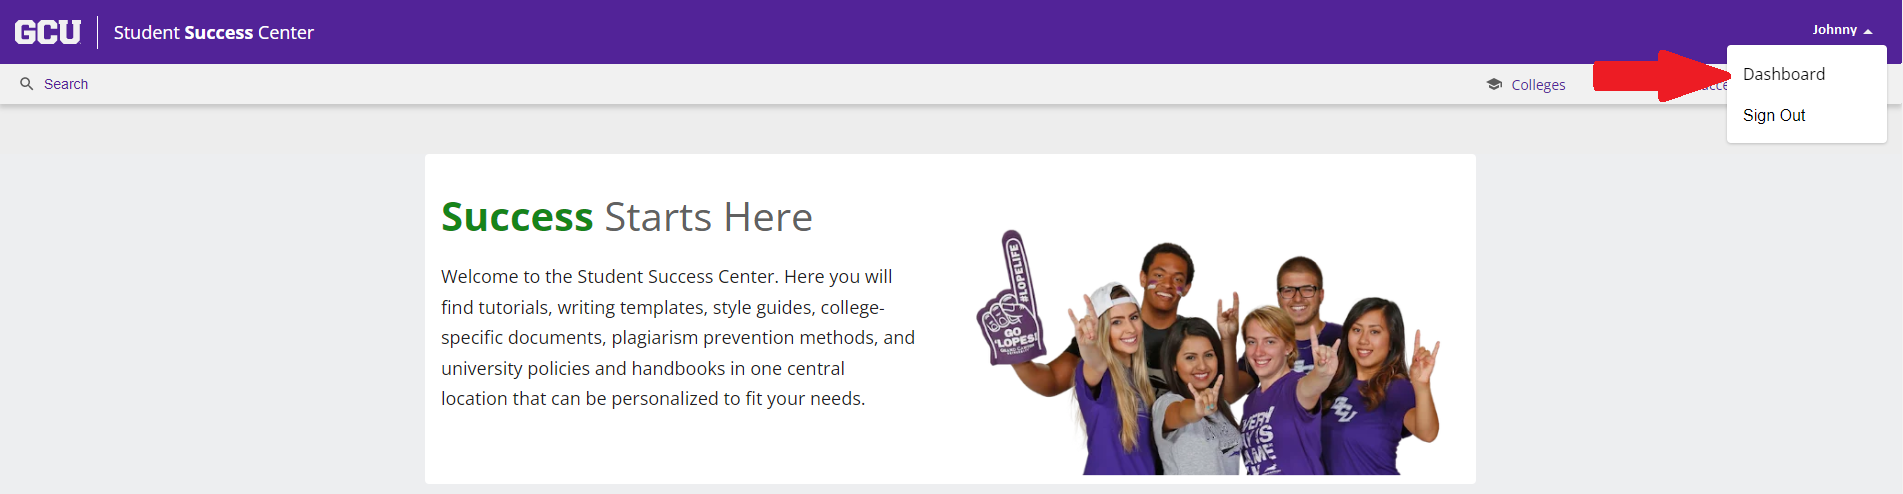This screenshot has height=494, width=1903.
Task: Click the empty purple header bar area
Action: point(1000,32)
